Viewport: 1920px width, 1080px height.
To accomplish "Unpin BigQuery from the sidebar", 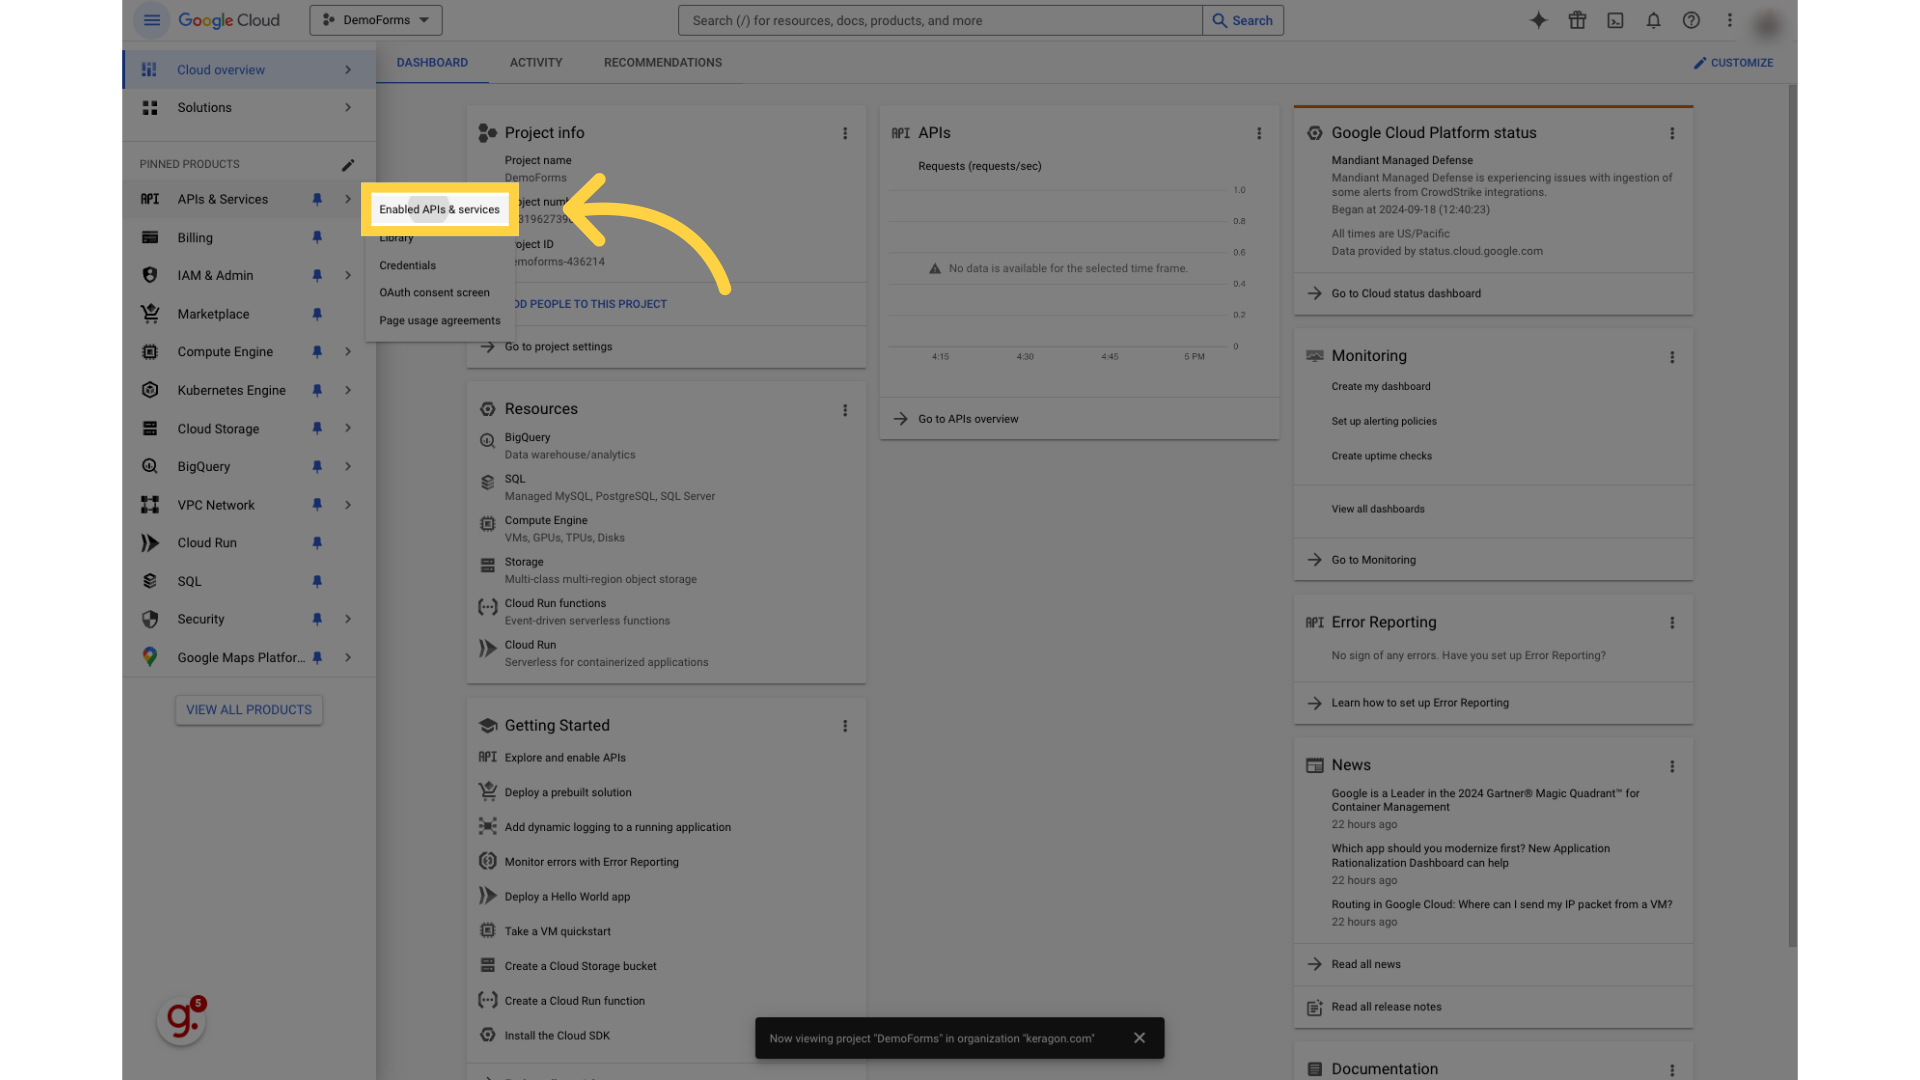I will (x=317, y=466).
